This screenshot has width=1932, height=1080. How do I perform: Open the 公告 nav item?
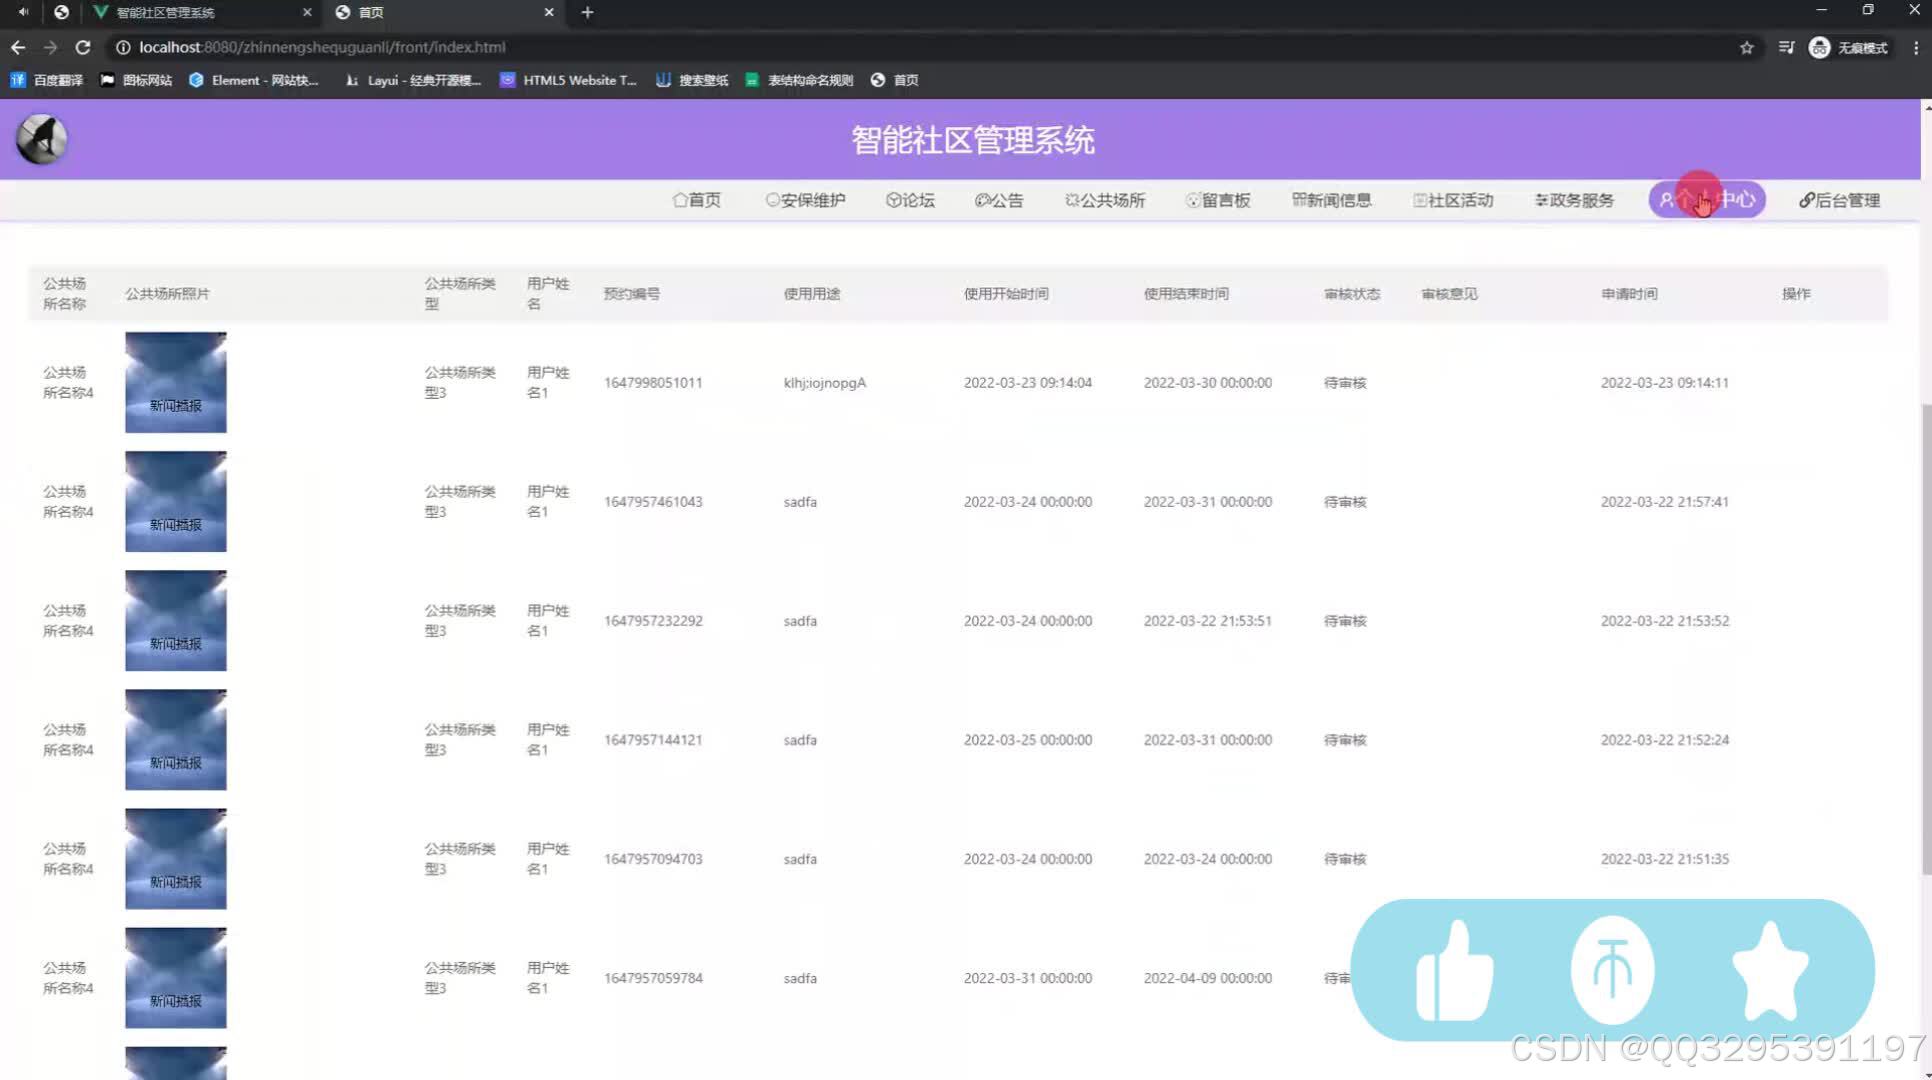click(x=999, y=200)
